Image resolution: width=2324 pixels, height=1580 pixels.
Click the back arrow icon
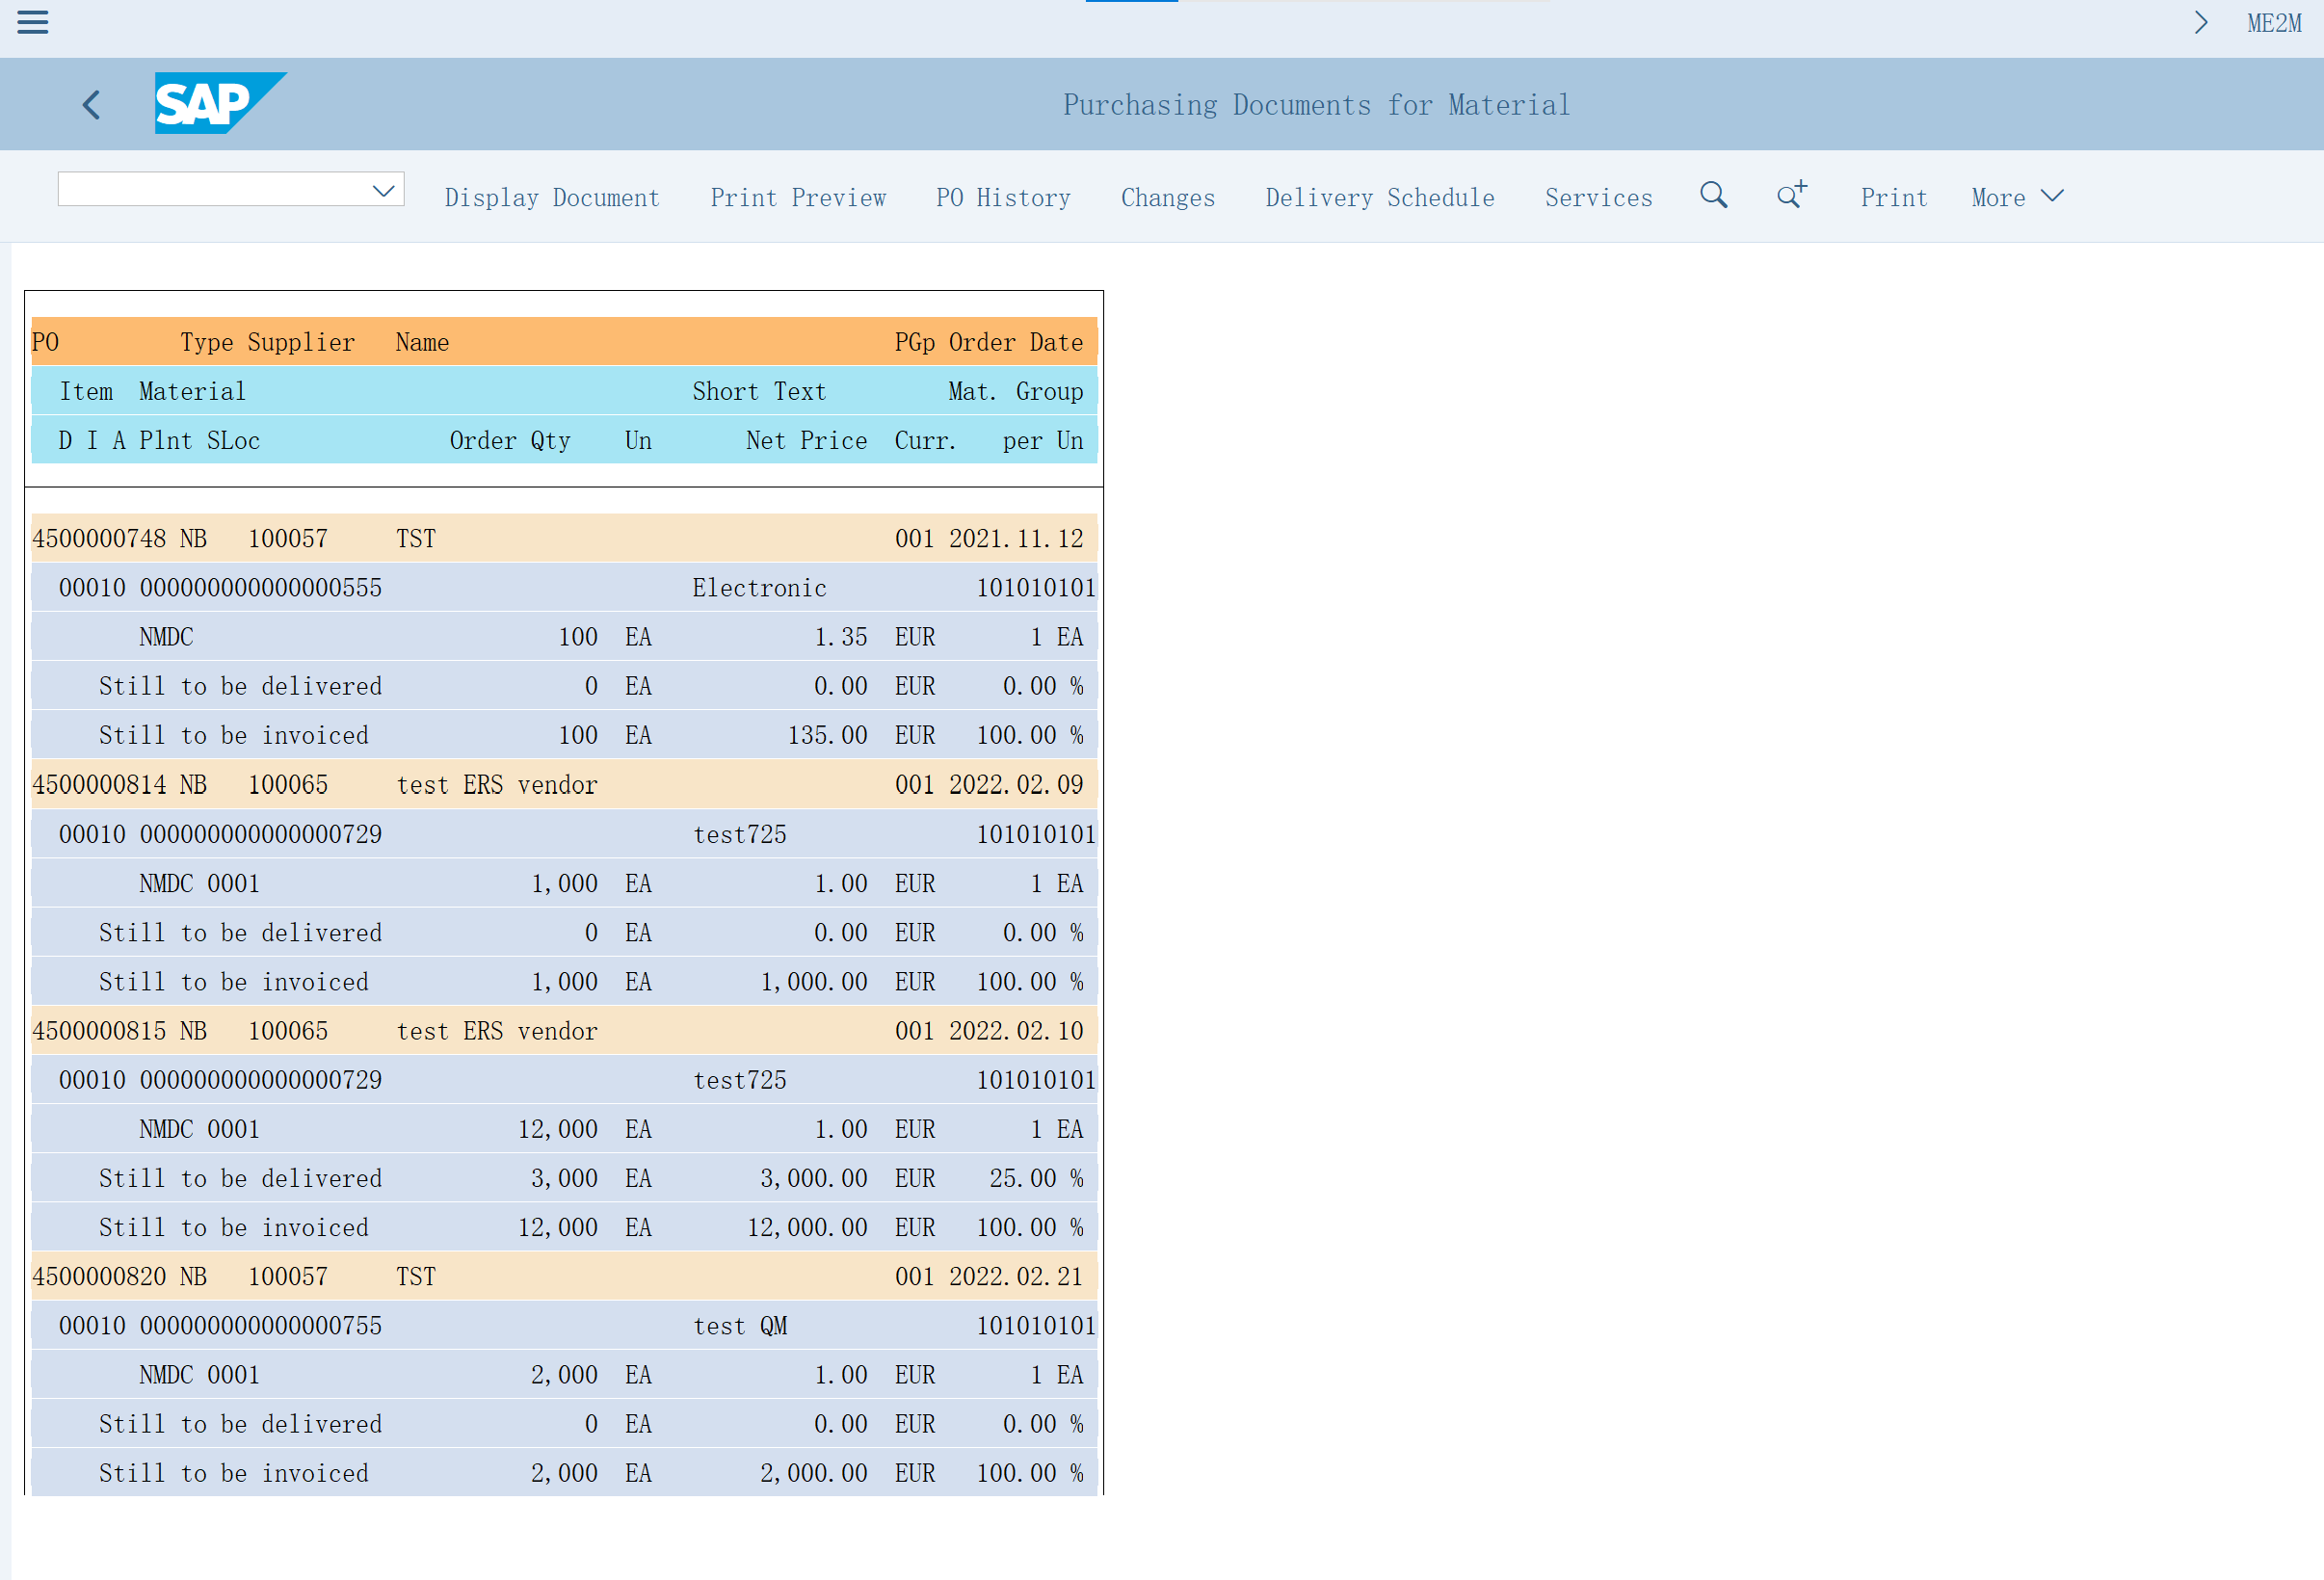click(x=91, y=105)
